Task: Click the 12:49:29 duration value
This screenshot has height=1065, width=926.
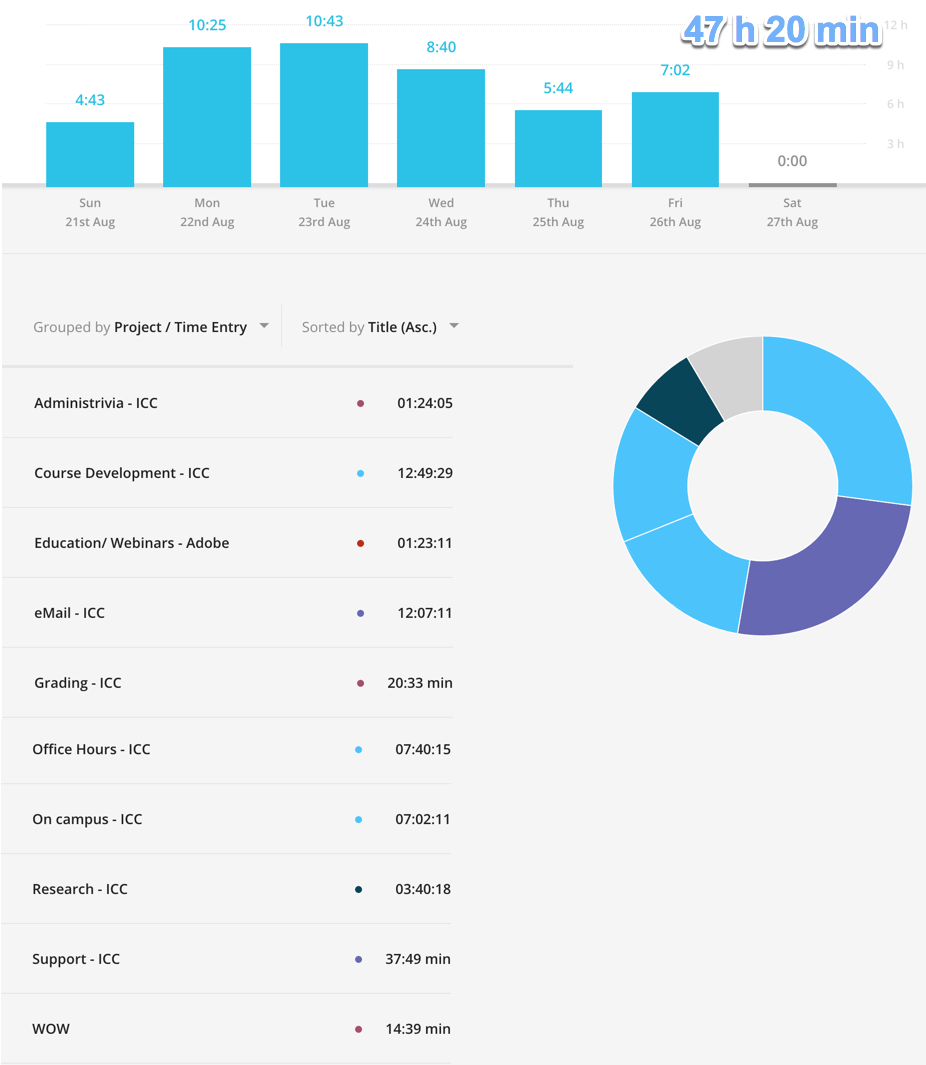Action: tap(425, 473)
